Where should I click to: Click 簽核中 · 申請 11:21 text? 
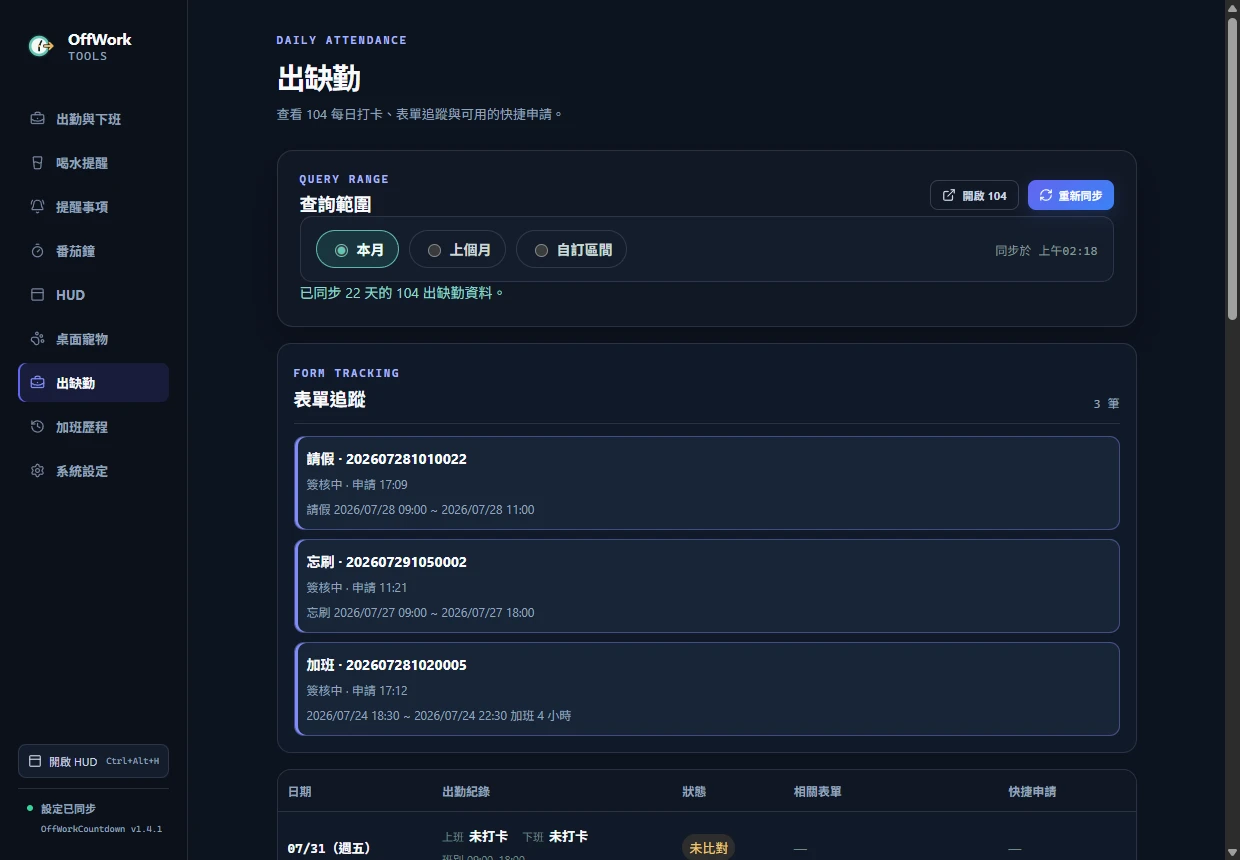pos(357,587)
